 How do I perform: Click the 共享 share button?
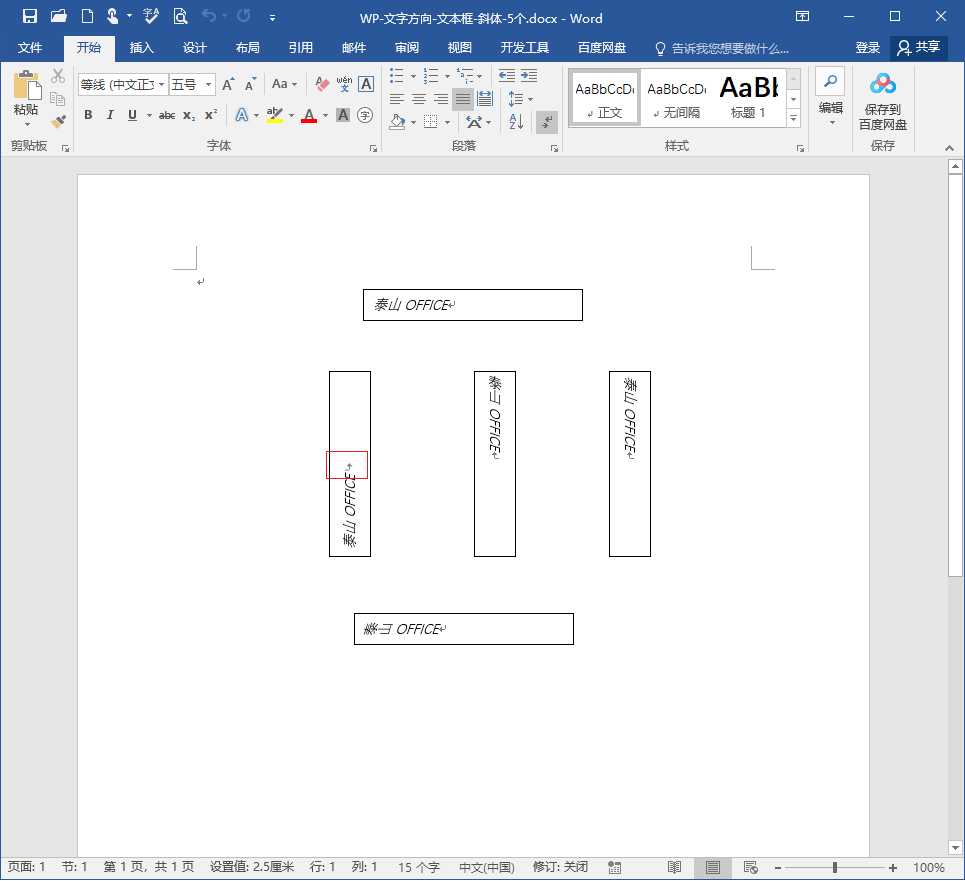[919, 47]
